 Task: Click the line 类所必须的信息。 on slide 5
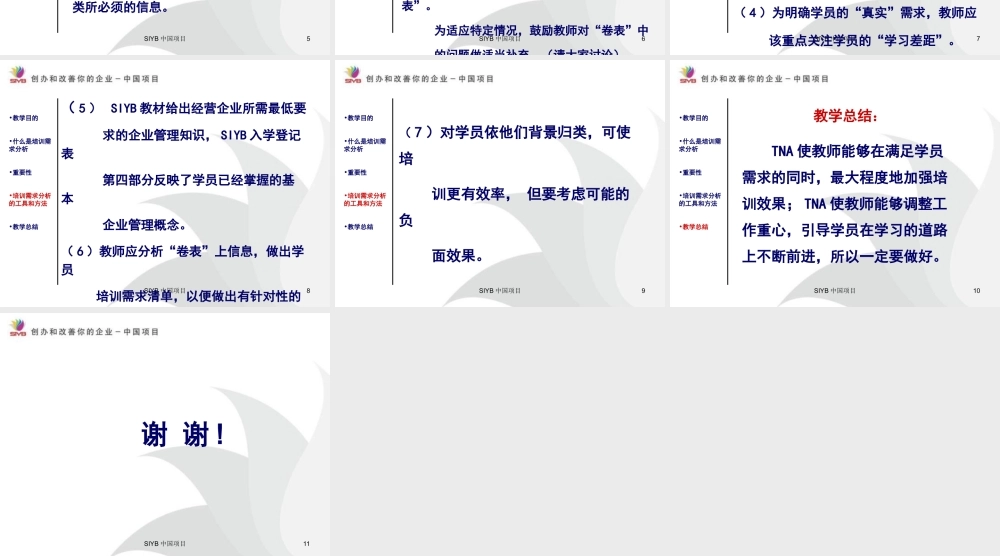pos(121,8)
